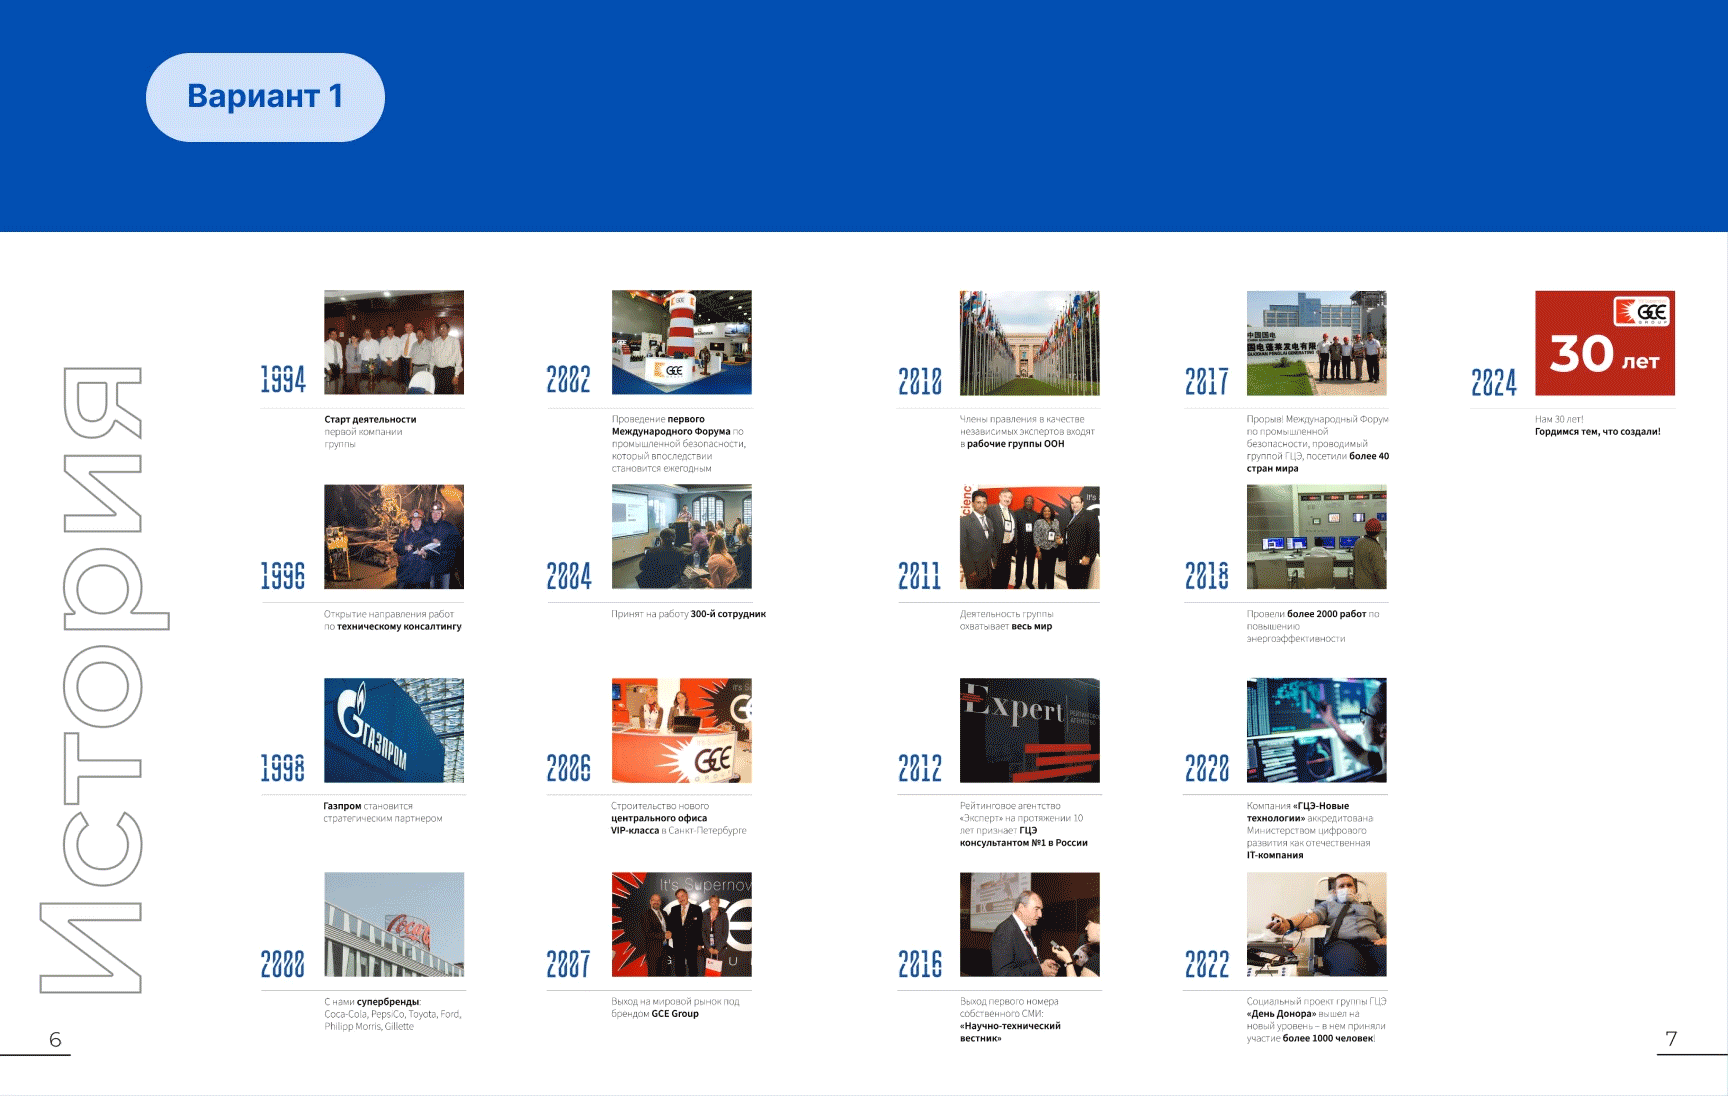Open the 2000 Coca-Cola building photo

point(394,924)
